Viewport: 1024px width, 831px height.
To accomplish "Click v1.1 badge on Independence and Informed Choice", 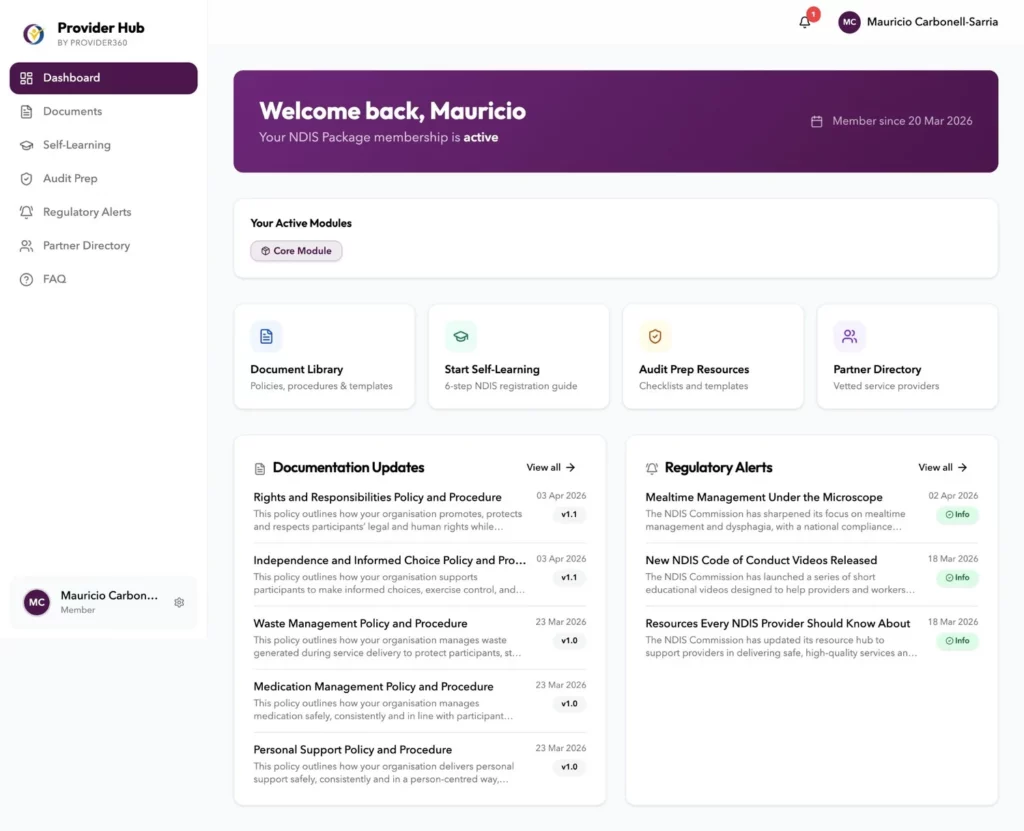I will tap(569, 578).
